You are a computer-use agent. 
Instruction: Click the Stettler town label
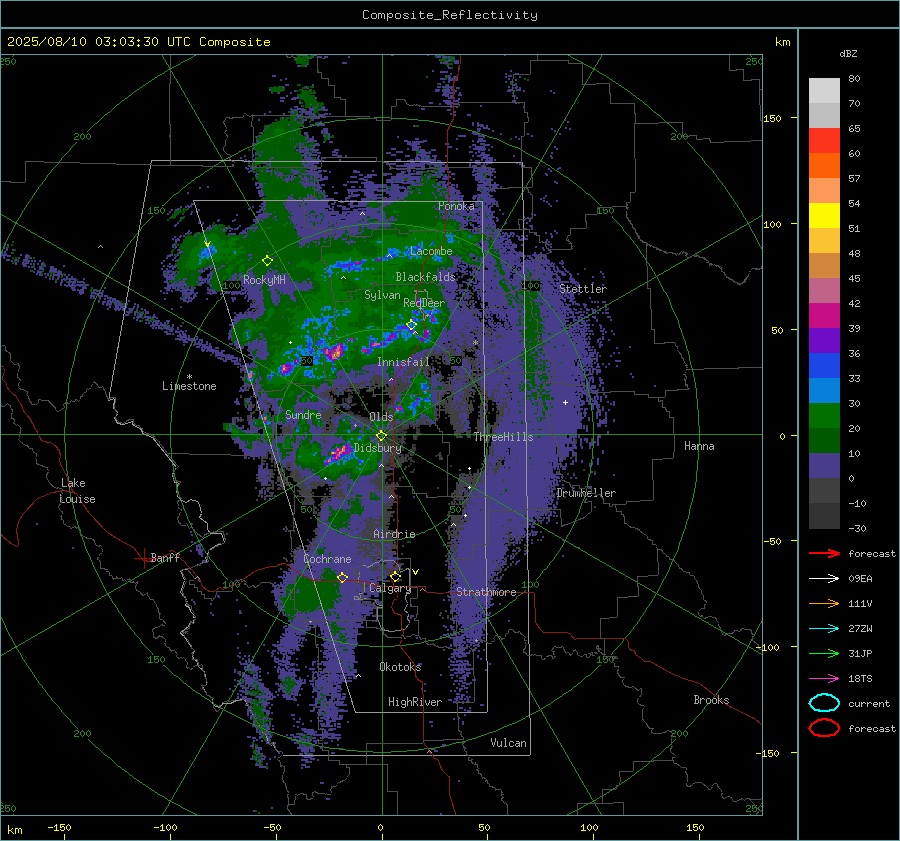pos(583,289)
